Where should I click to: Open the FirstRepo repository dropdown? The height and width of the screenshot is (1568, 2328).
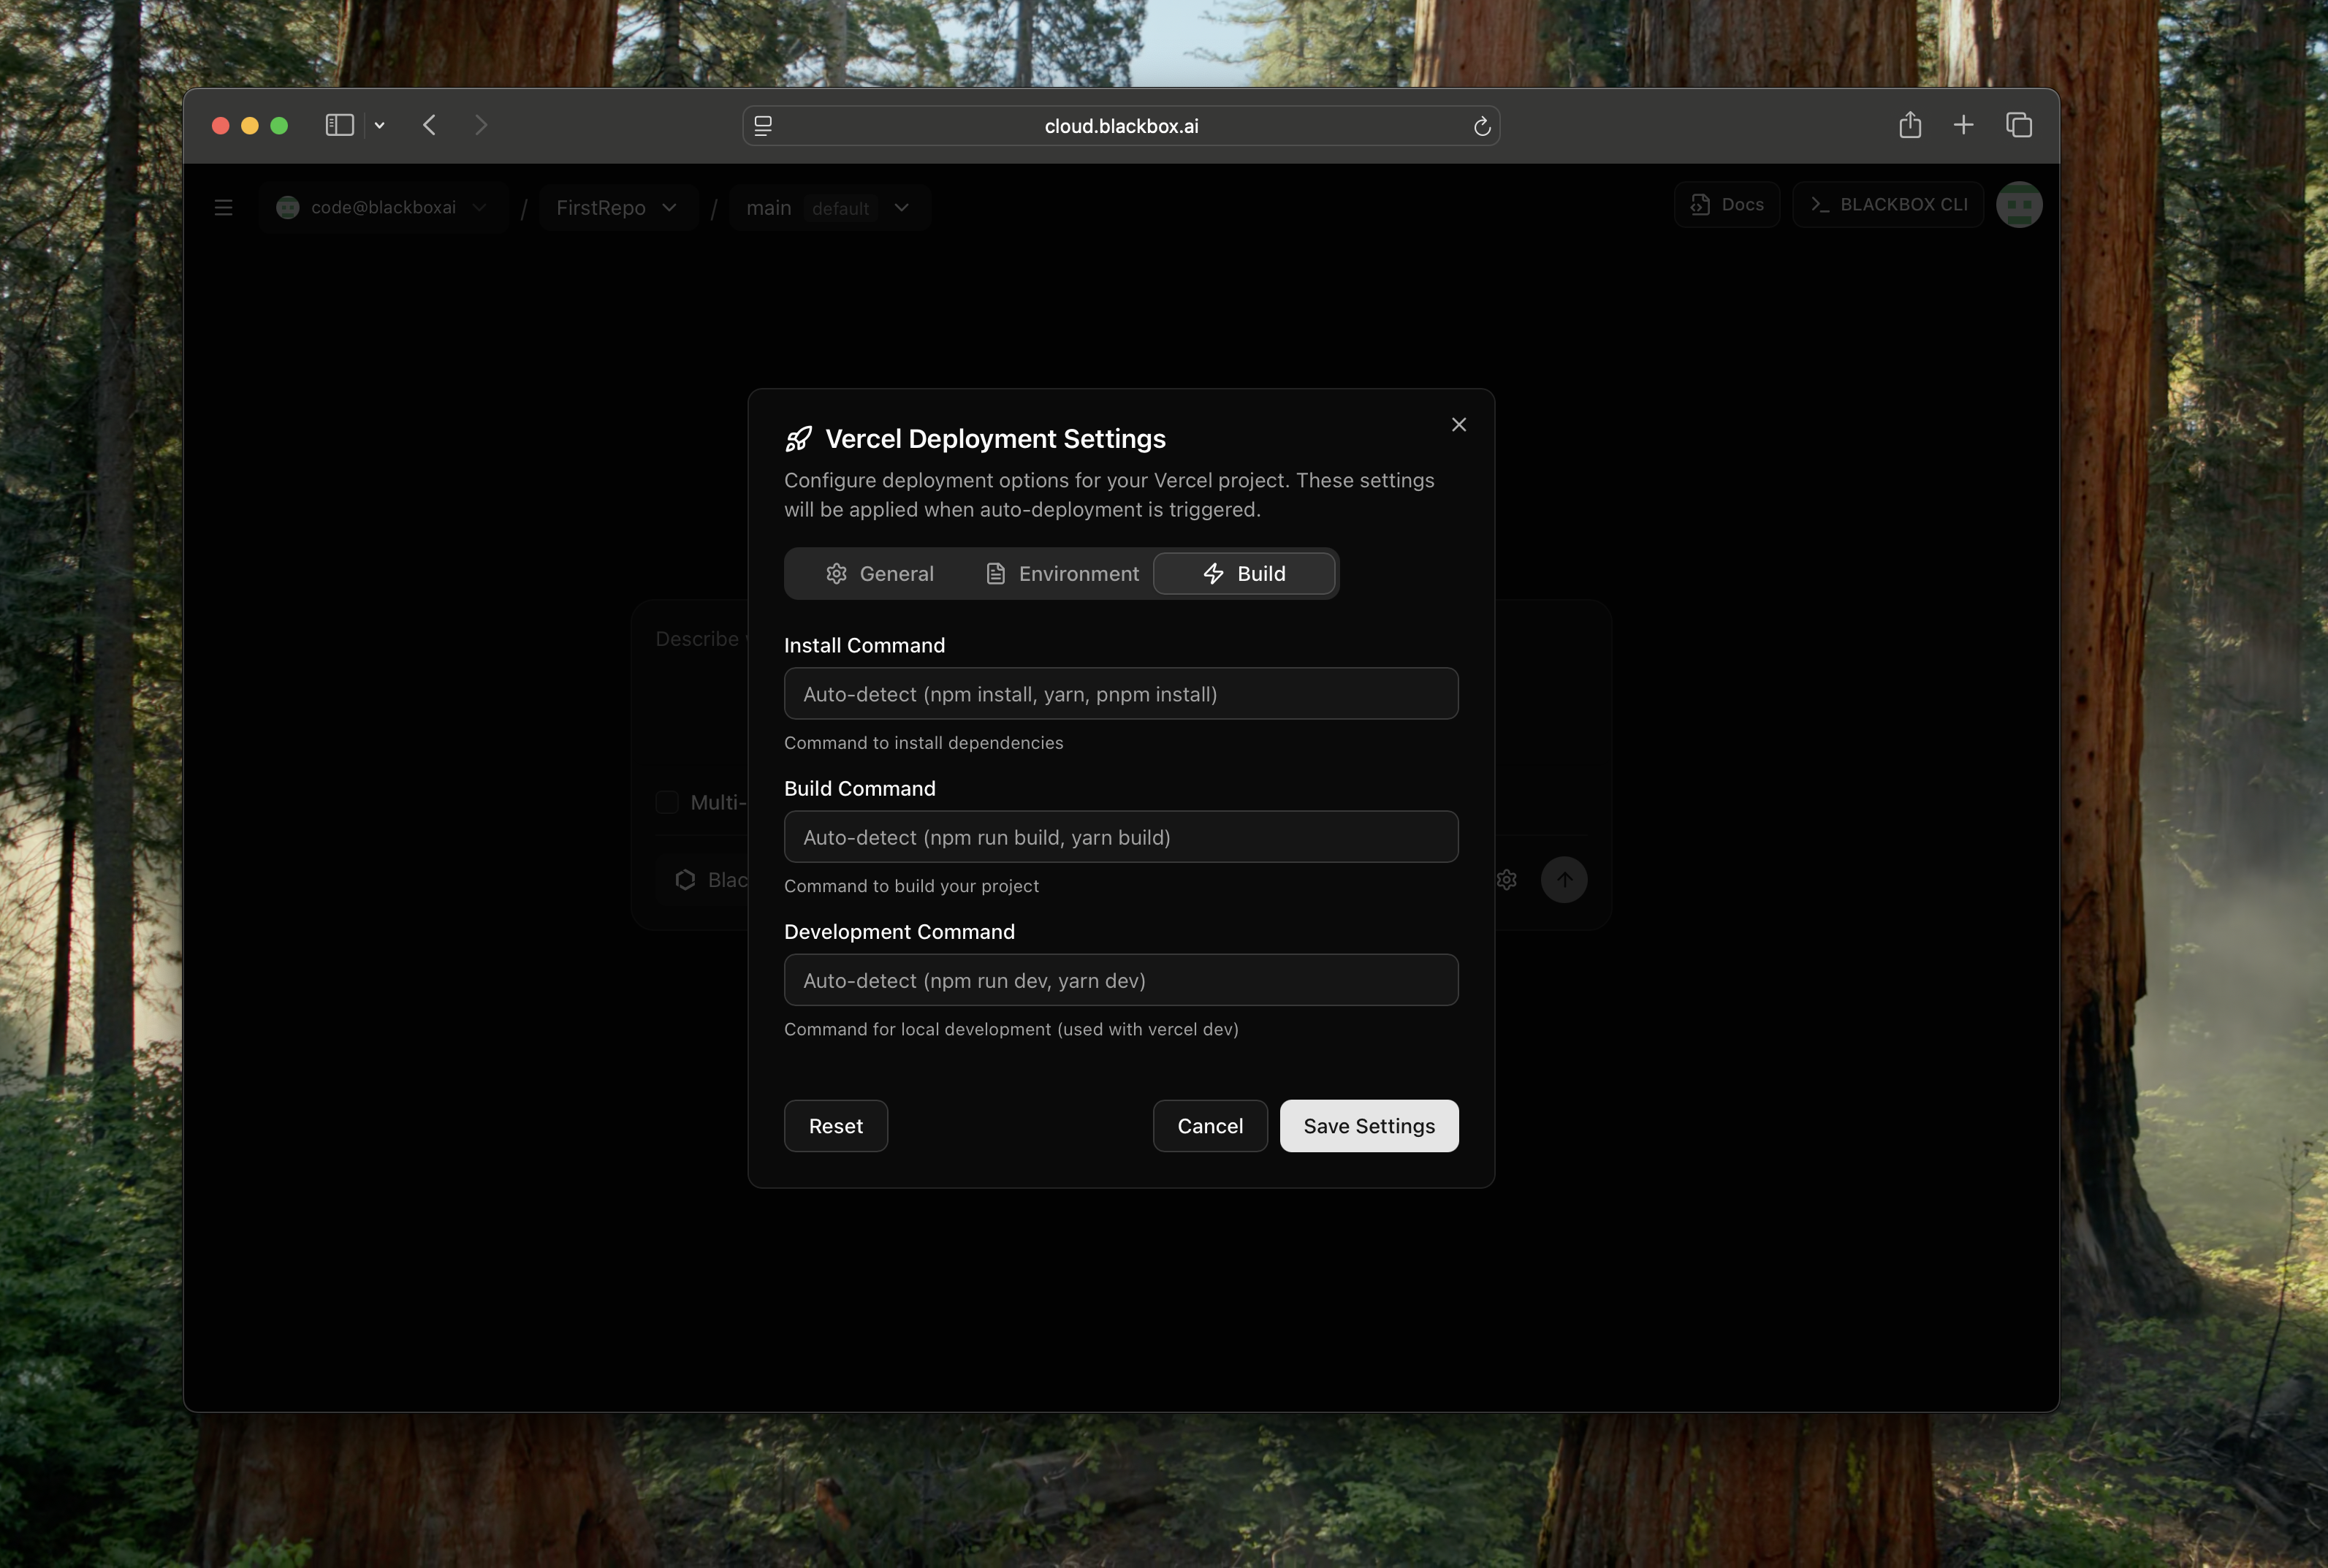pyautogui.click(x=616, y=208)
